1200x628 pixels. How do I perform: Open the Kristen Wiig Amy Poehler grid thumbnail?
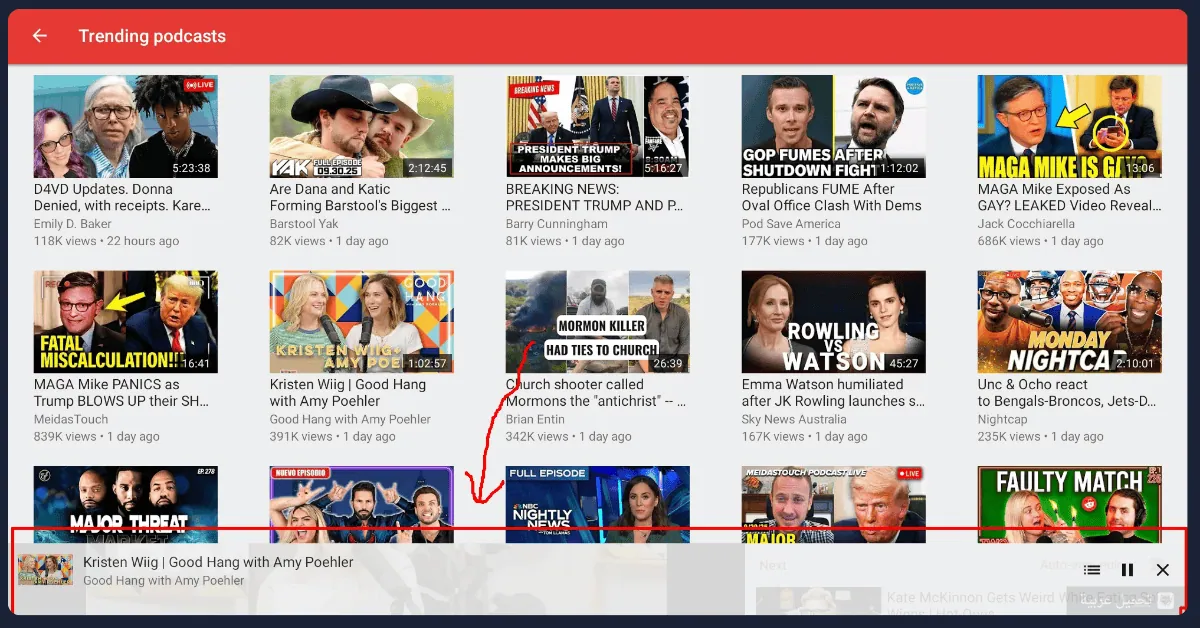point(362,322)
